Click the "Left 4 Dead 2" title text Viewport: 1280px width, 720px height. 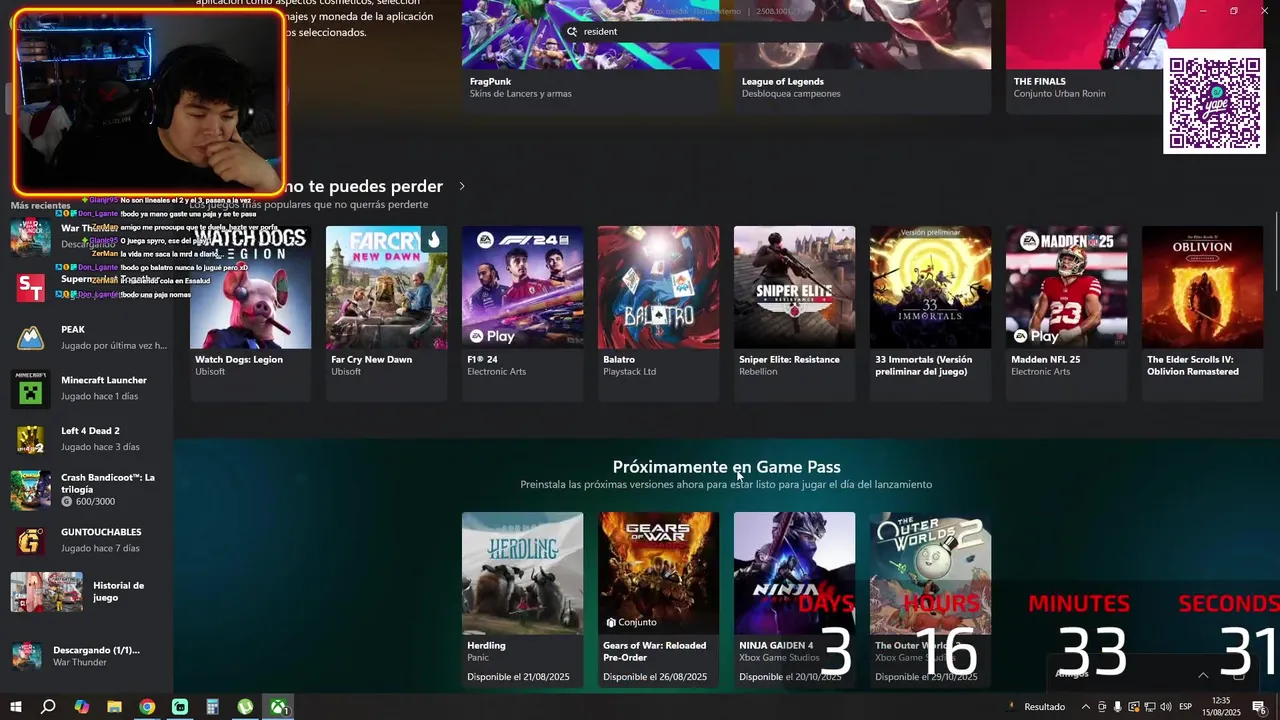pos(90,431)
